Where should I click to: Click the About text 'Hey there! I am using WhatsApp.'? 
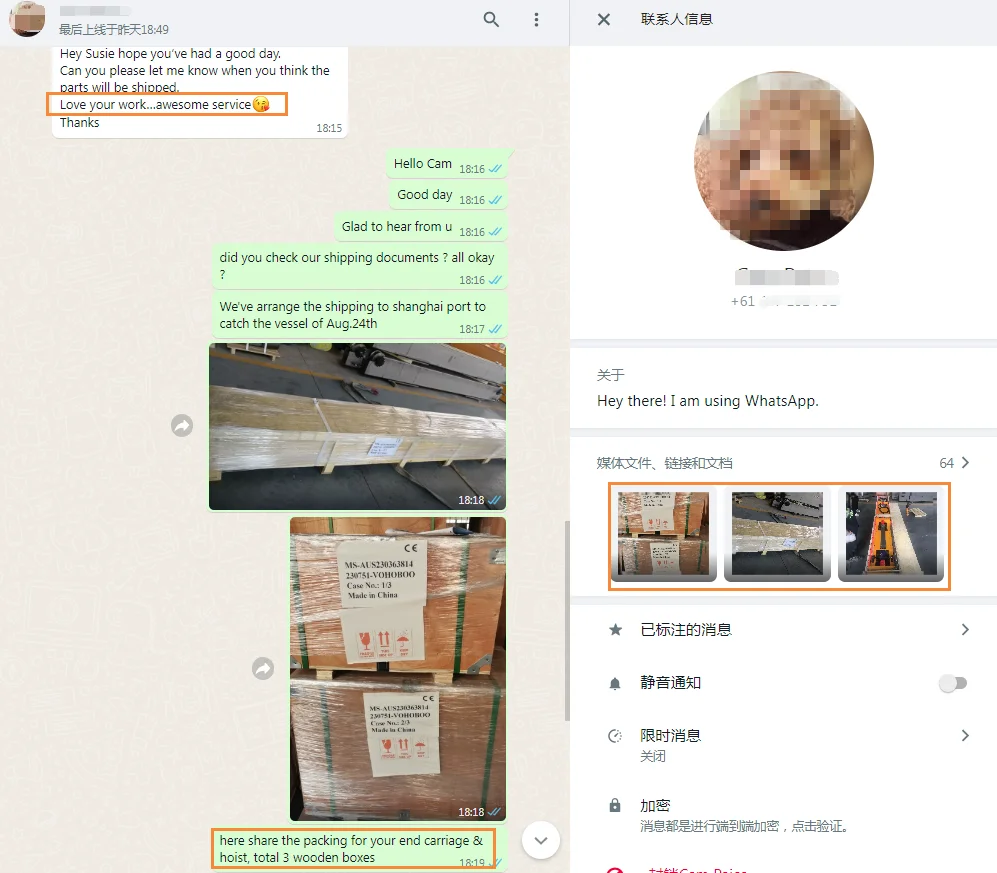(708, 401)
